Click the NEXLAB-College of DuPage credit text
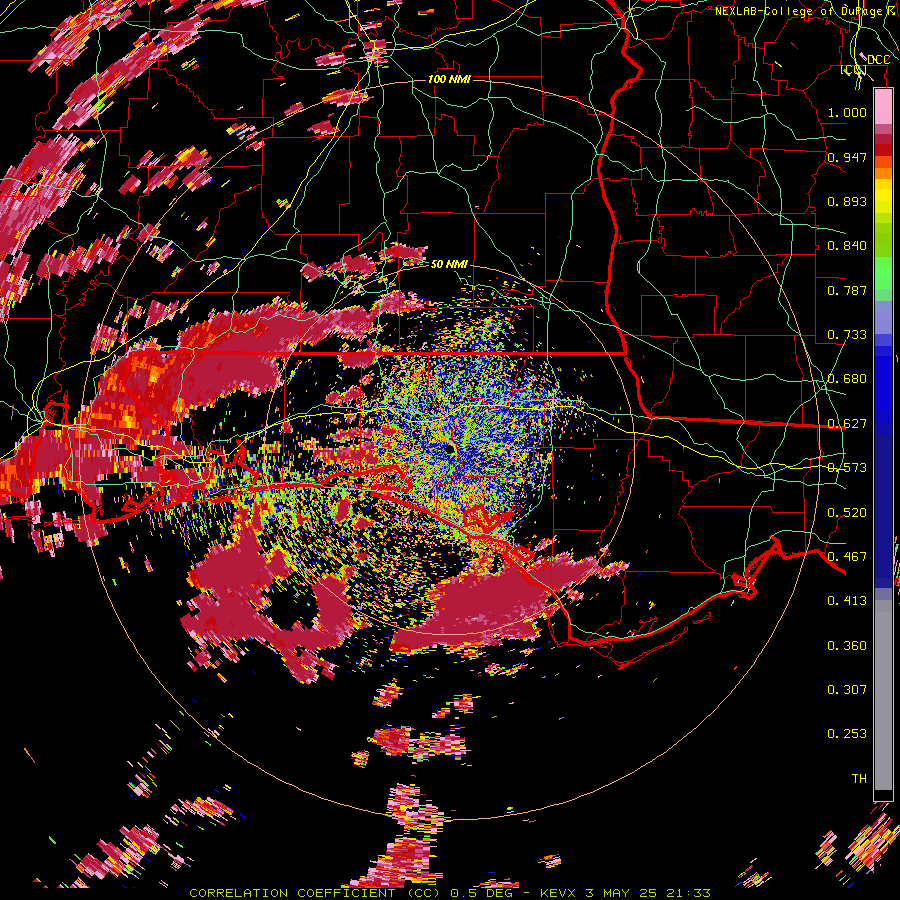 pyautogui.click(x=807, y=11)
